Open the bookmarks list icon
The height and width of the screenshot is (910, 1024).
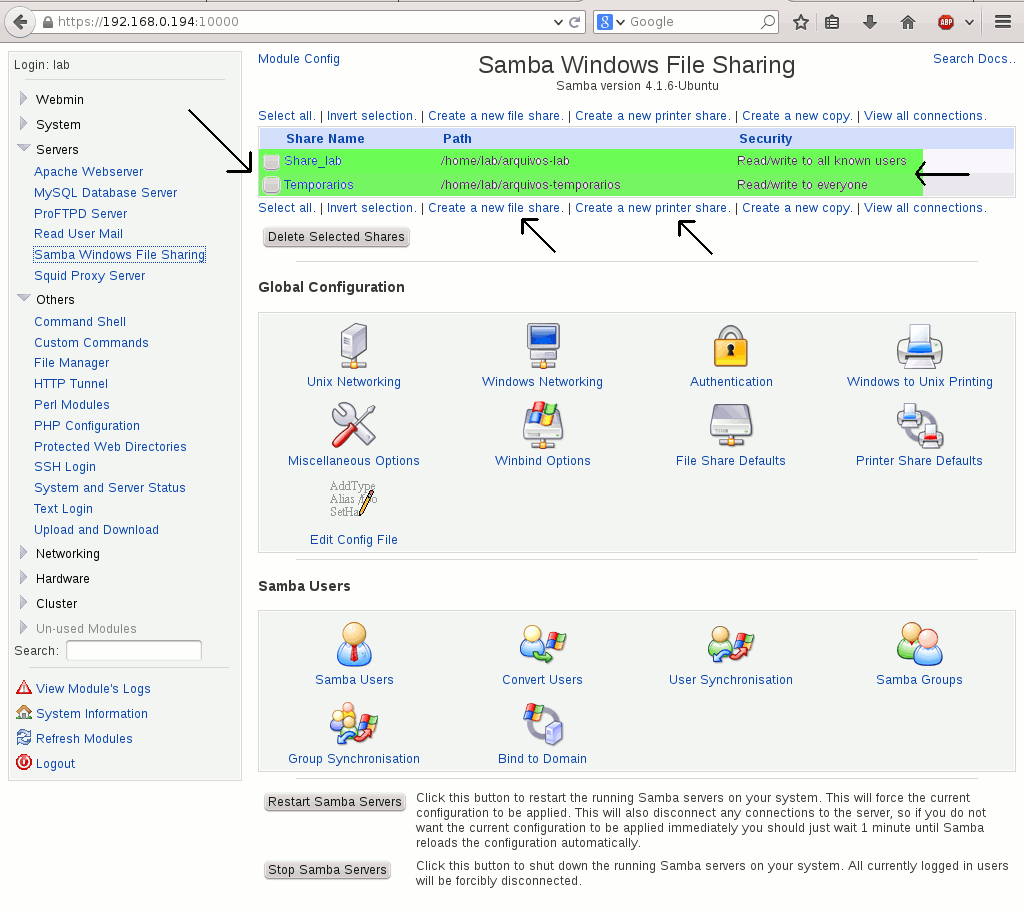click(x=832, y=22)
